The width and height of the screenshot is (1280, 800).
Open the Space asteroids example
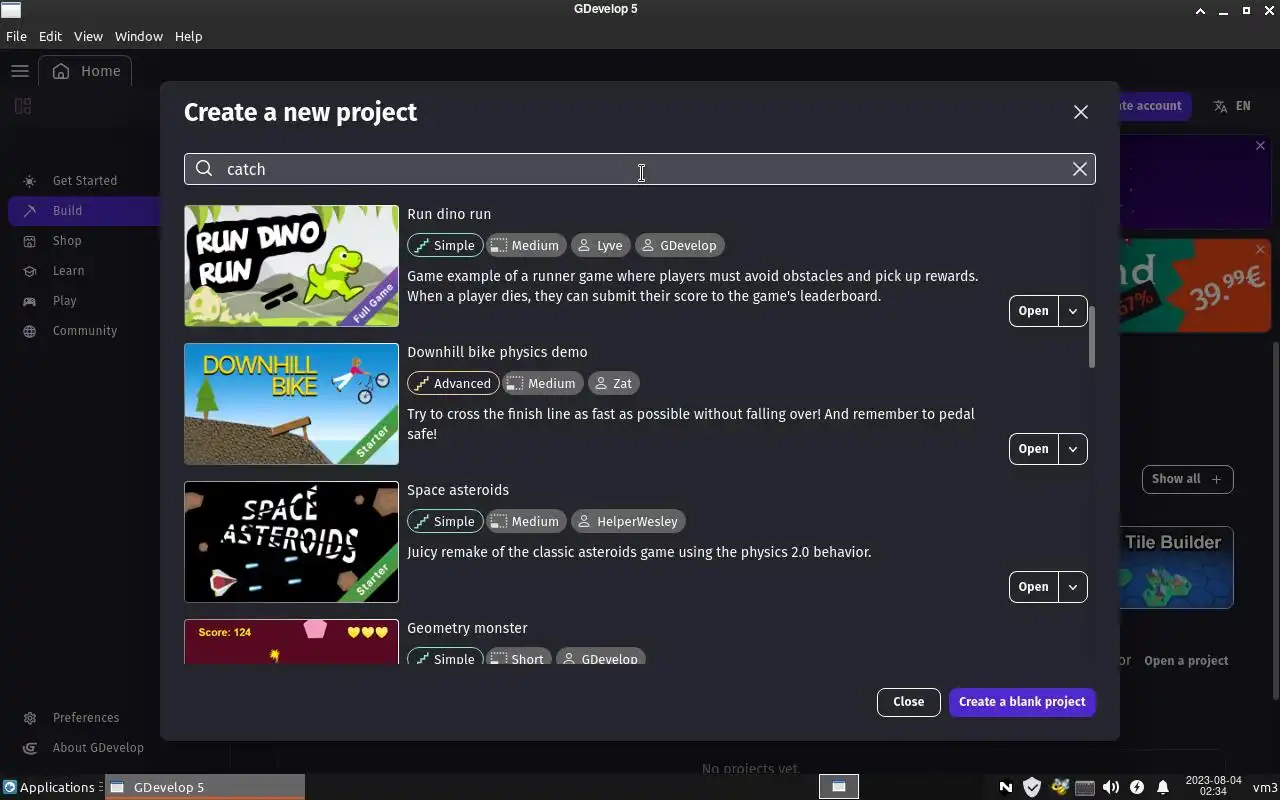click(x=1033, y=587)
